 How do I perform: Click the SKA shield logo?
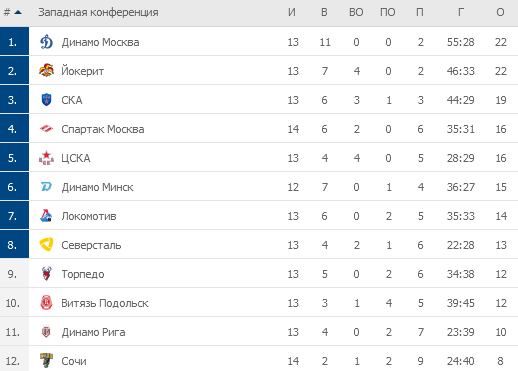pos(46,100)
